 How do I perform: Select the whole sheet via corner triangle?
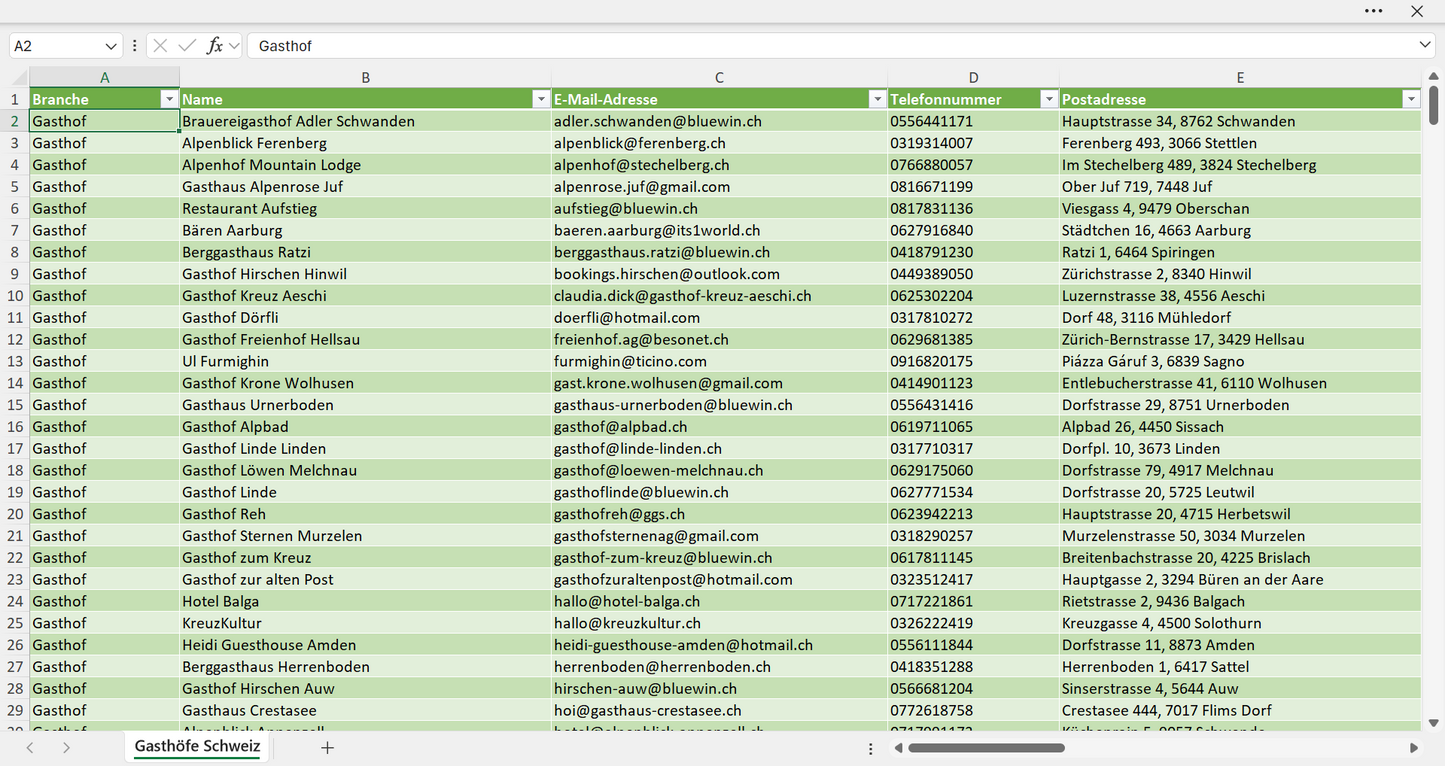[19, 77]
